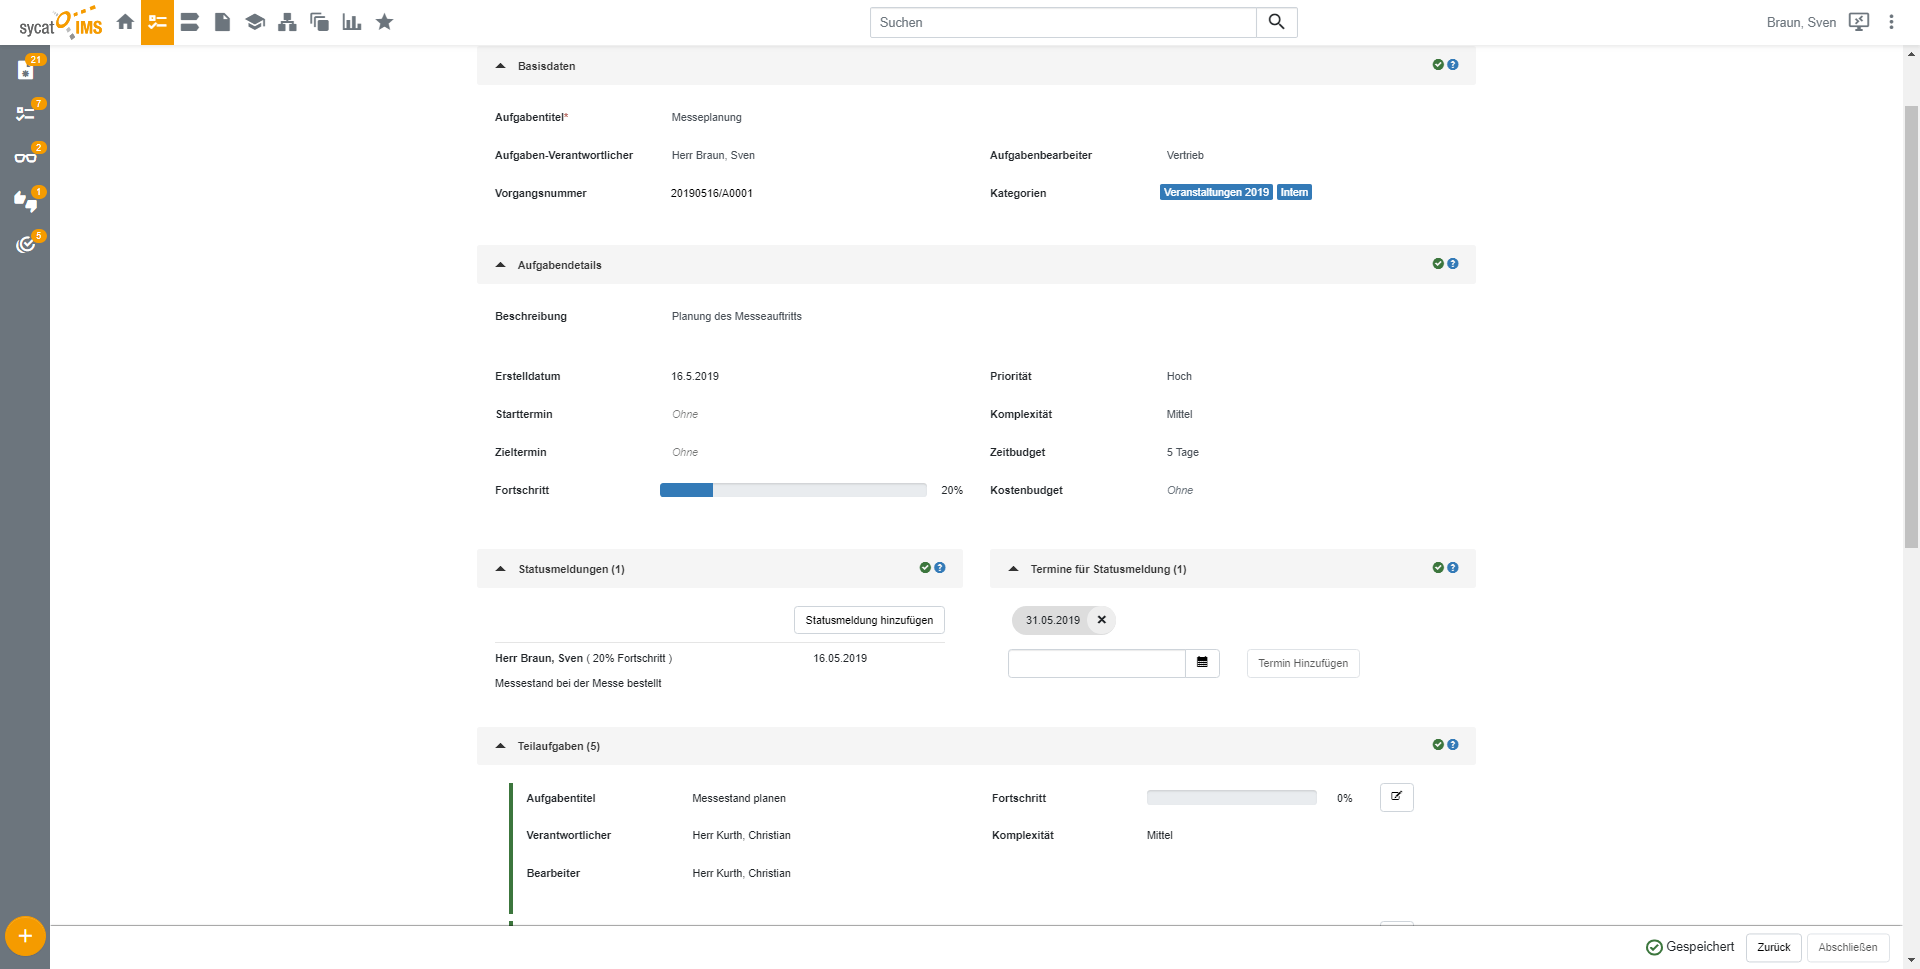Collapse Termine für Statusmeldung section
This screenshot has height=969, width=1920.
(x=1013, y=569)
